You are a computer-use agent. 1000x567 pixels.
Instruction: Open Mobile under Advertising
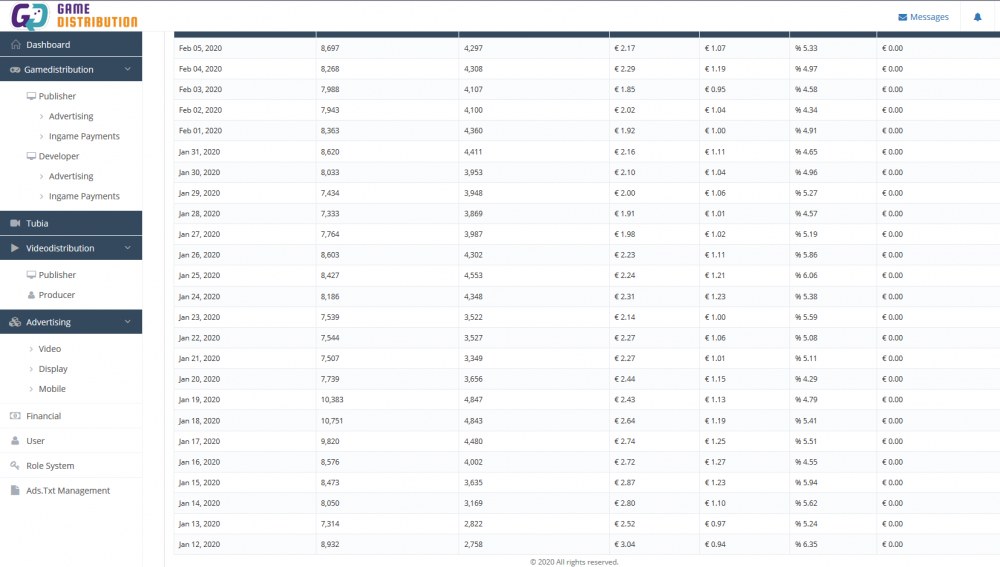[52, 389]
